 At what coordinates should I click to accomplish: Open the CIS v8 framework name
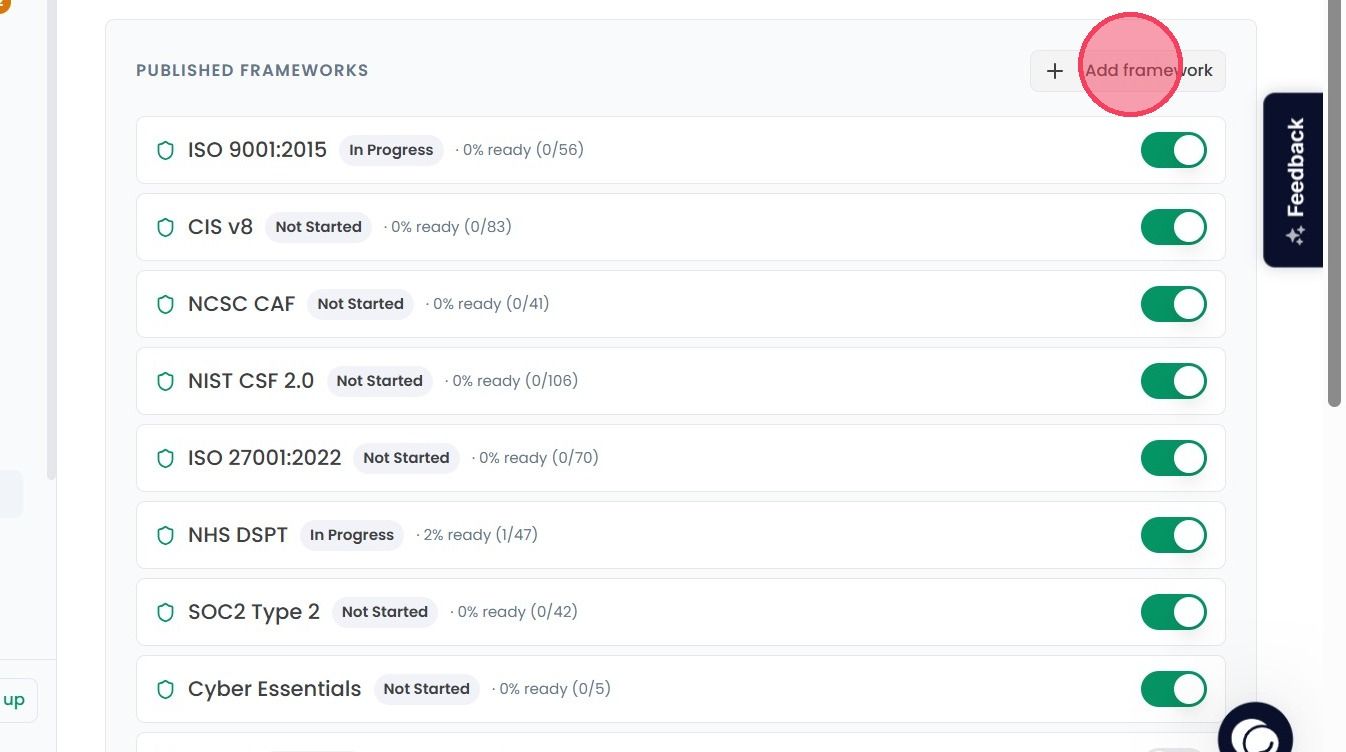click(x=220, y=227)
